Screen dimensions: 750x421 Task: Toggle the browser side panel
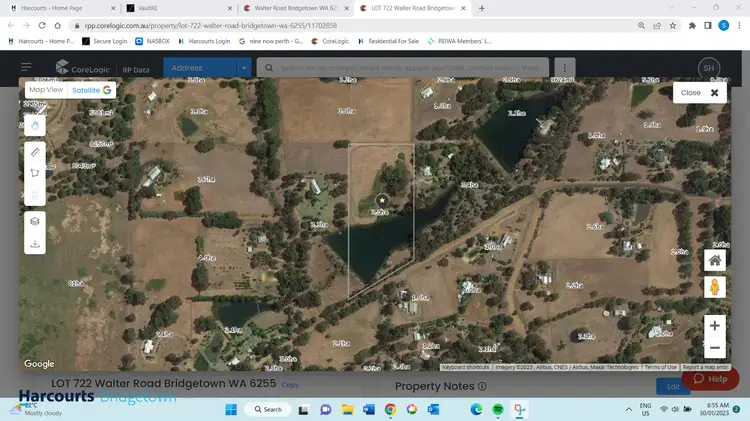708,25
